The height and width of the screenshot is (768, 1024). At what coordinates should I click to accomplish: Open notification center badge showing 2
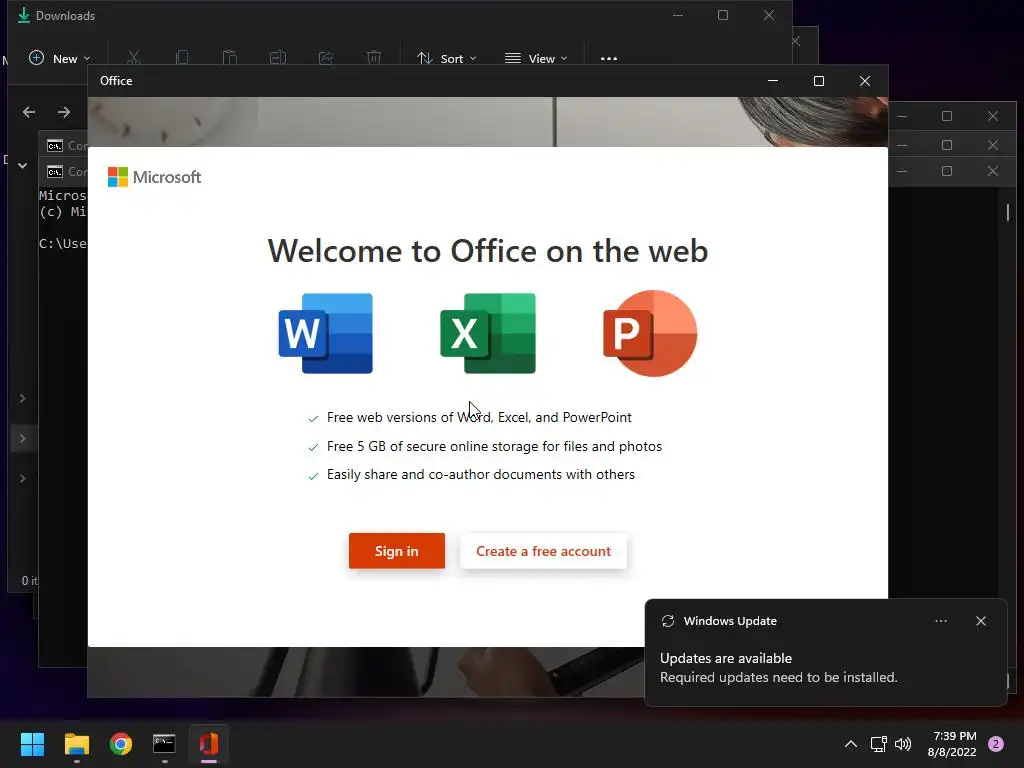point(996,744)
